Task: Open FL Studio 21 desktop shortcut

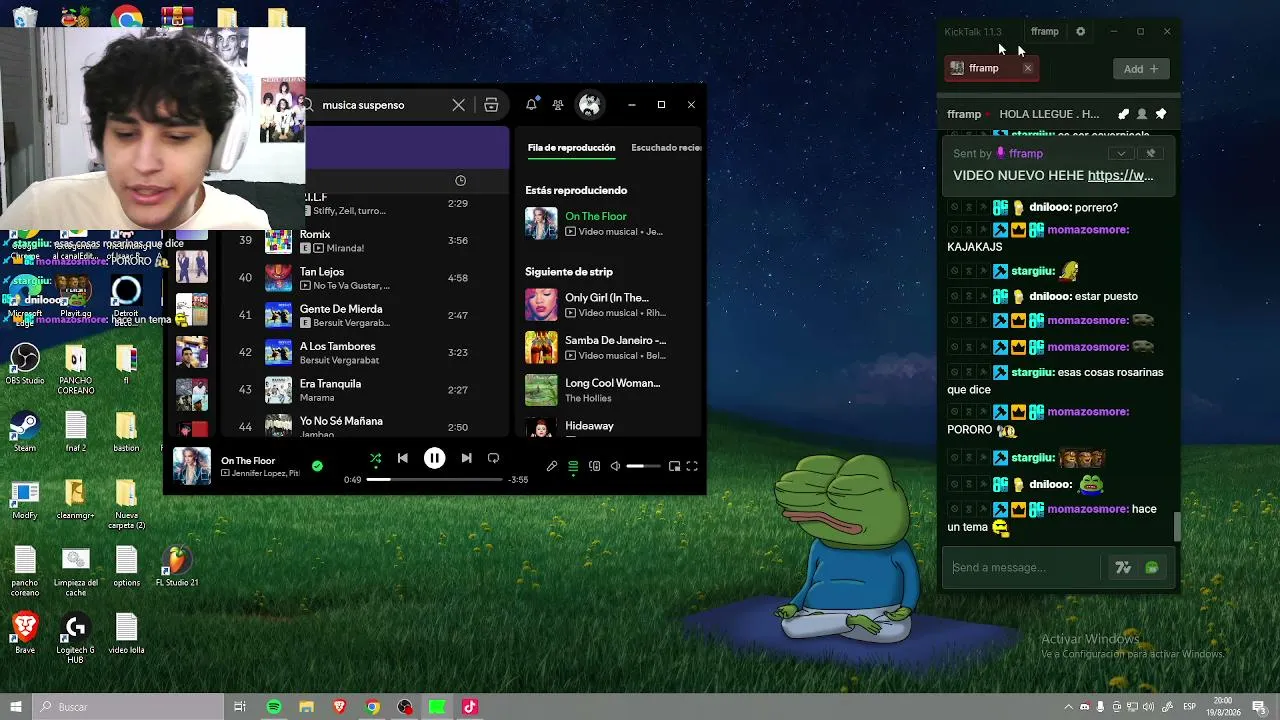Action: click(x=177, y=567)
